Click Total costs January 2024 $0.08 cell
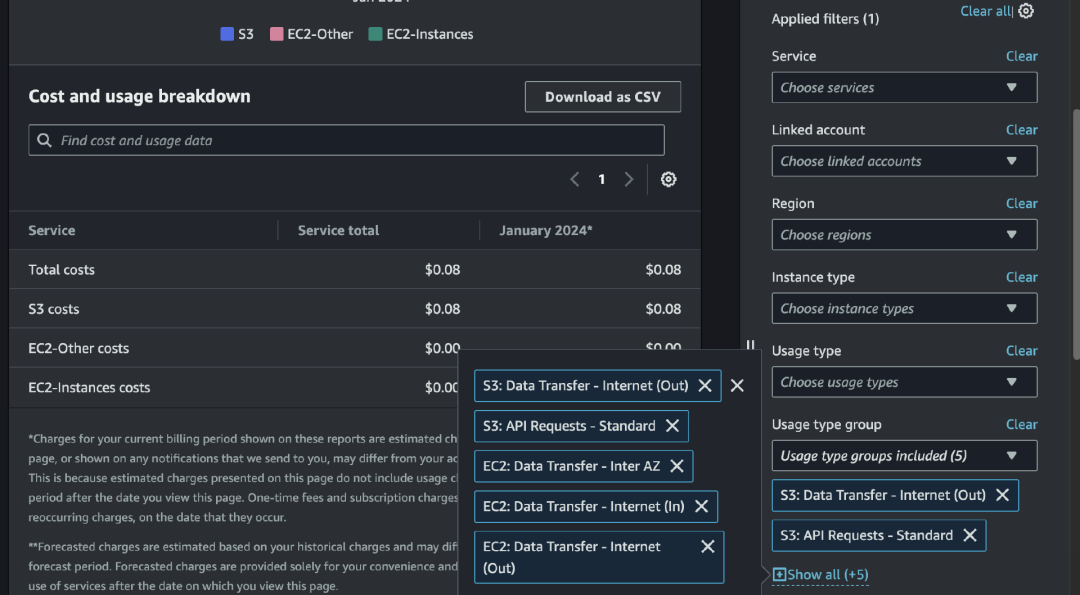The height and width of the screenshot is (595, 1080). coord(663,270)
